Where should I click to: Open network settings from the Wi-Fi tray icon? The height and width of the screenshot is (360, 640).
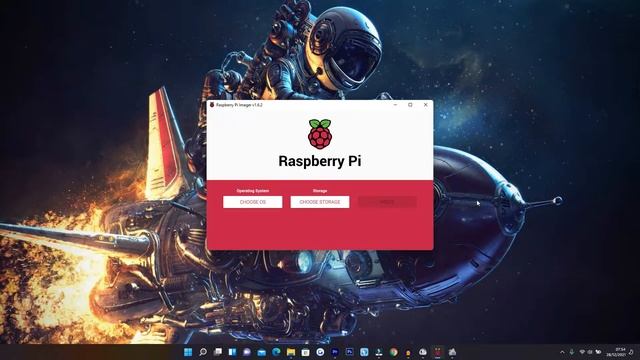582,352
